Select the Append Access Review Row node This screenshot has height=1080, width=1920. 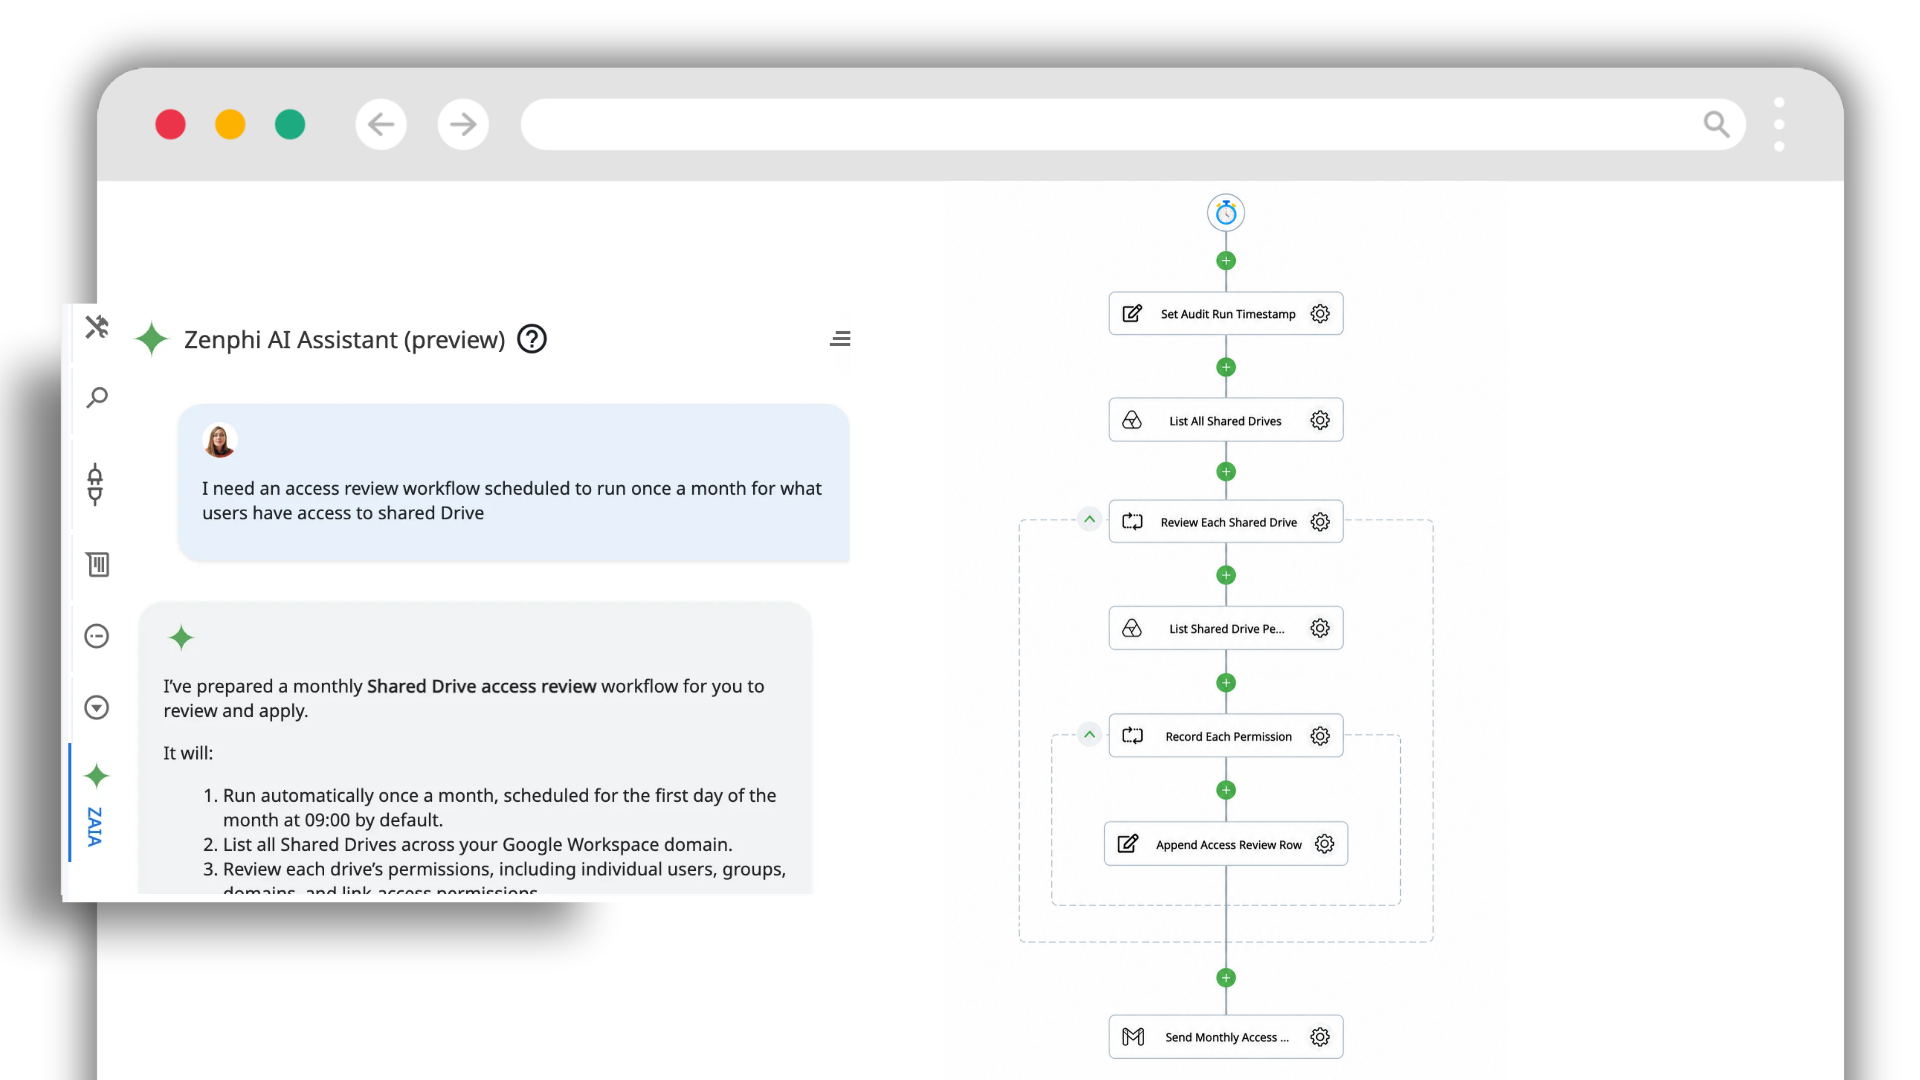1226,844
